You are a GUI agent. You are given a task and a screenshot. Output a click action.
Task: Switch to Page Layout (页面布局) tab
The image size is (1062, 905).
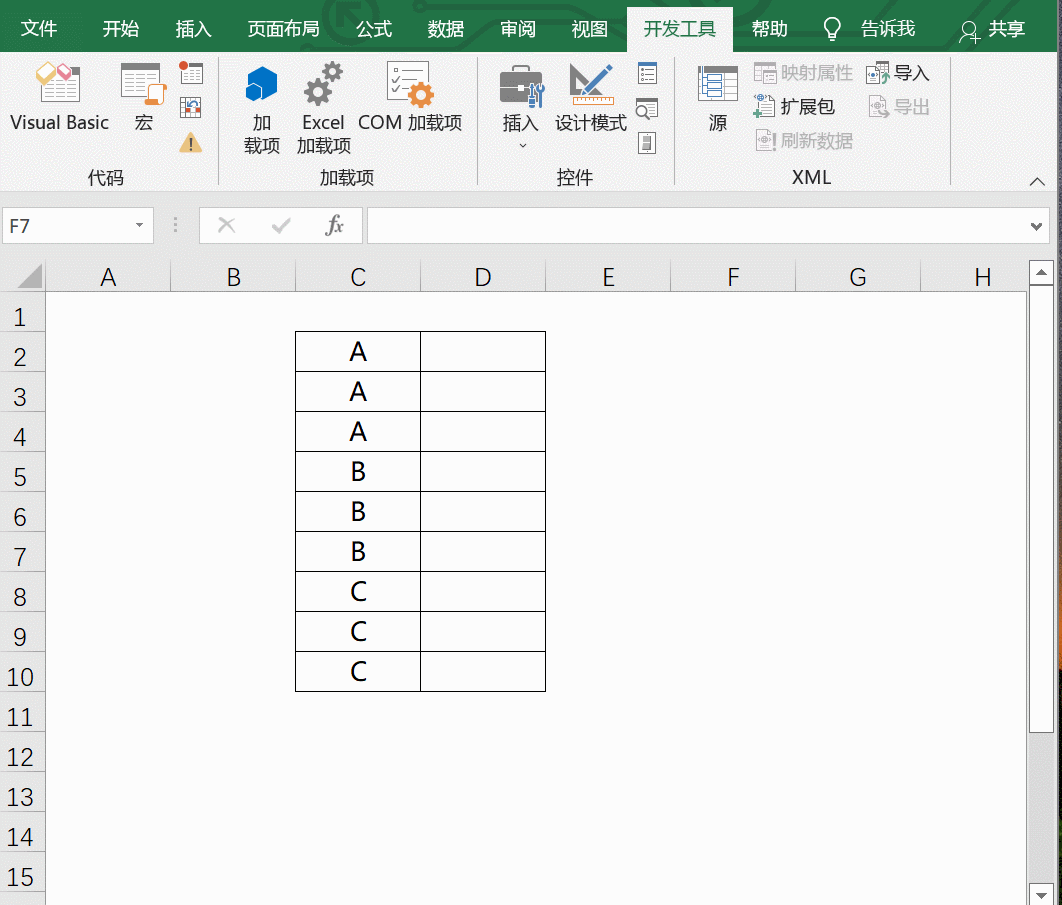283,28
